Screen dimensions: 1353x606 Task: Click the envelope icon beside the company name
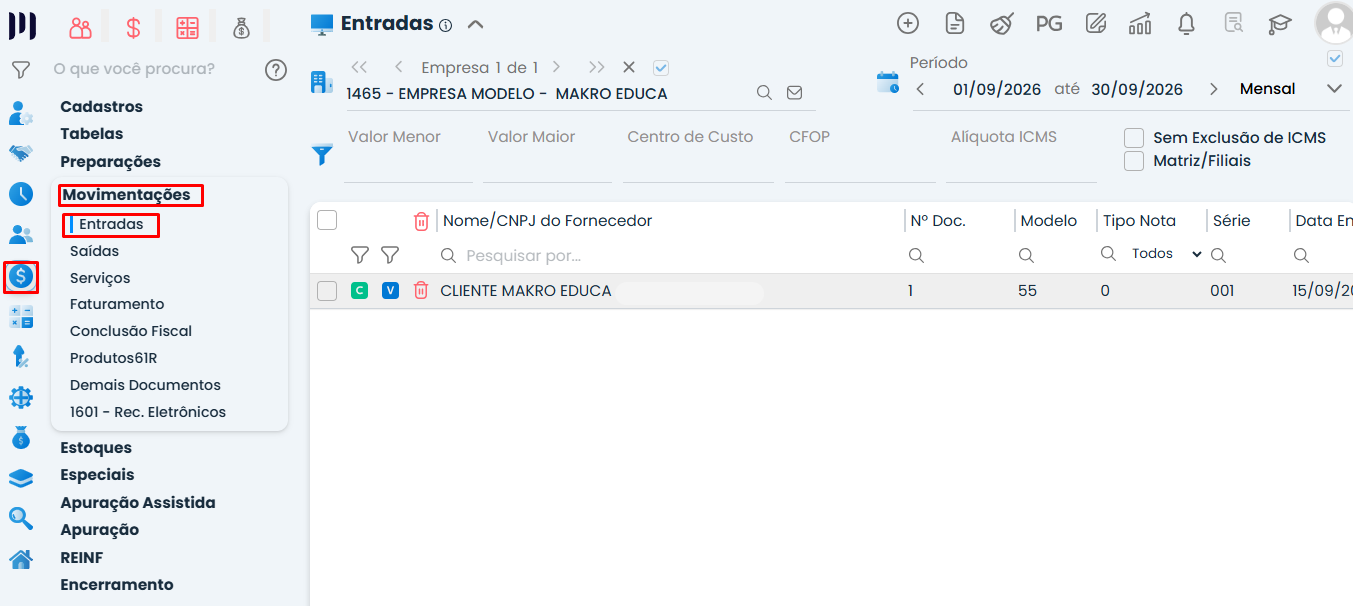(x=795, y=93)
